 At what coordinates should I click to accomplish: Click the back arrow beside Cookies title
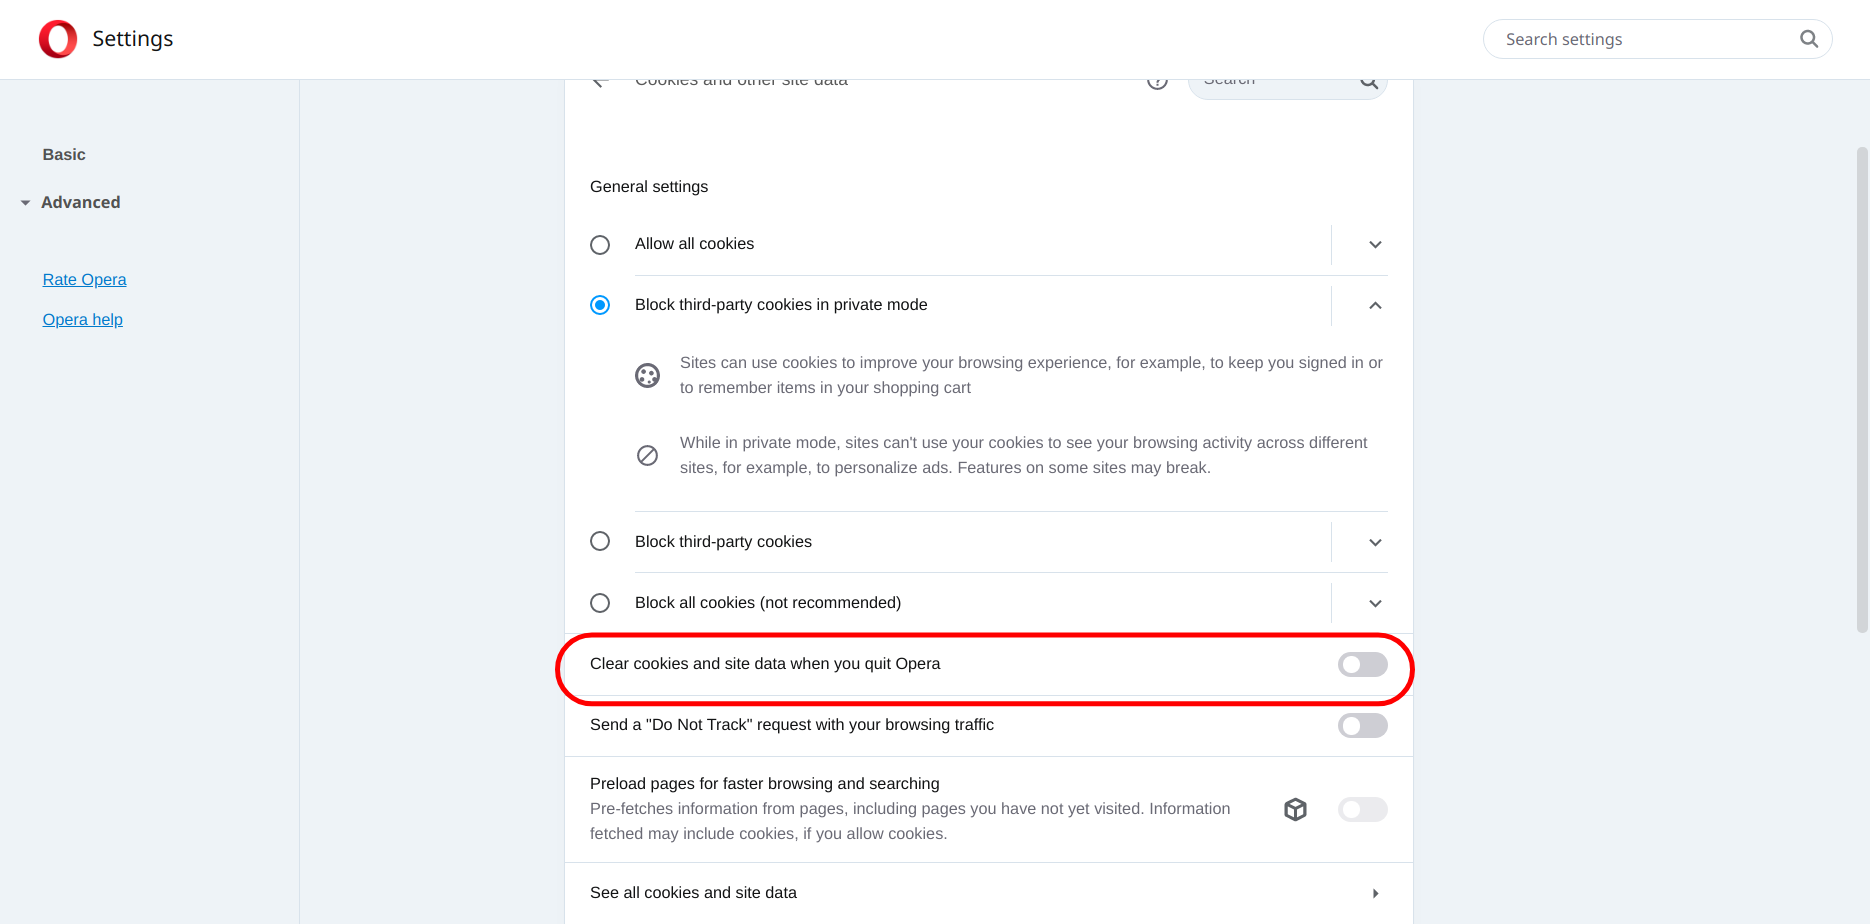[x=600, y=83]
